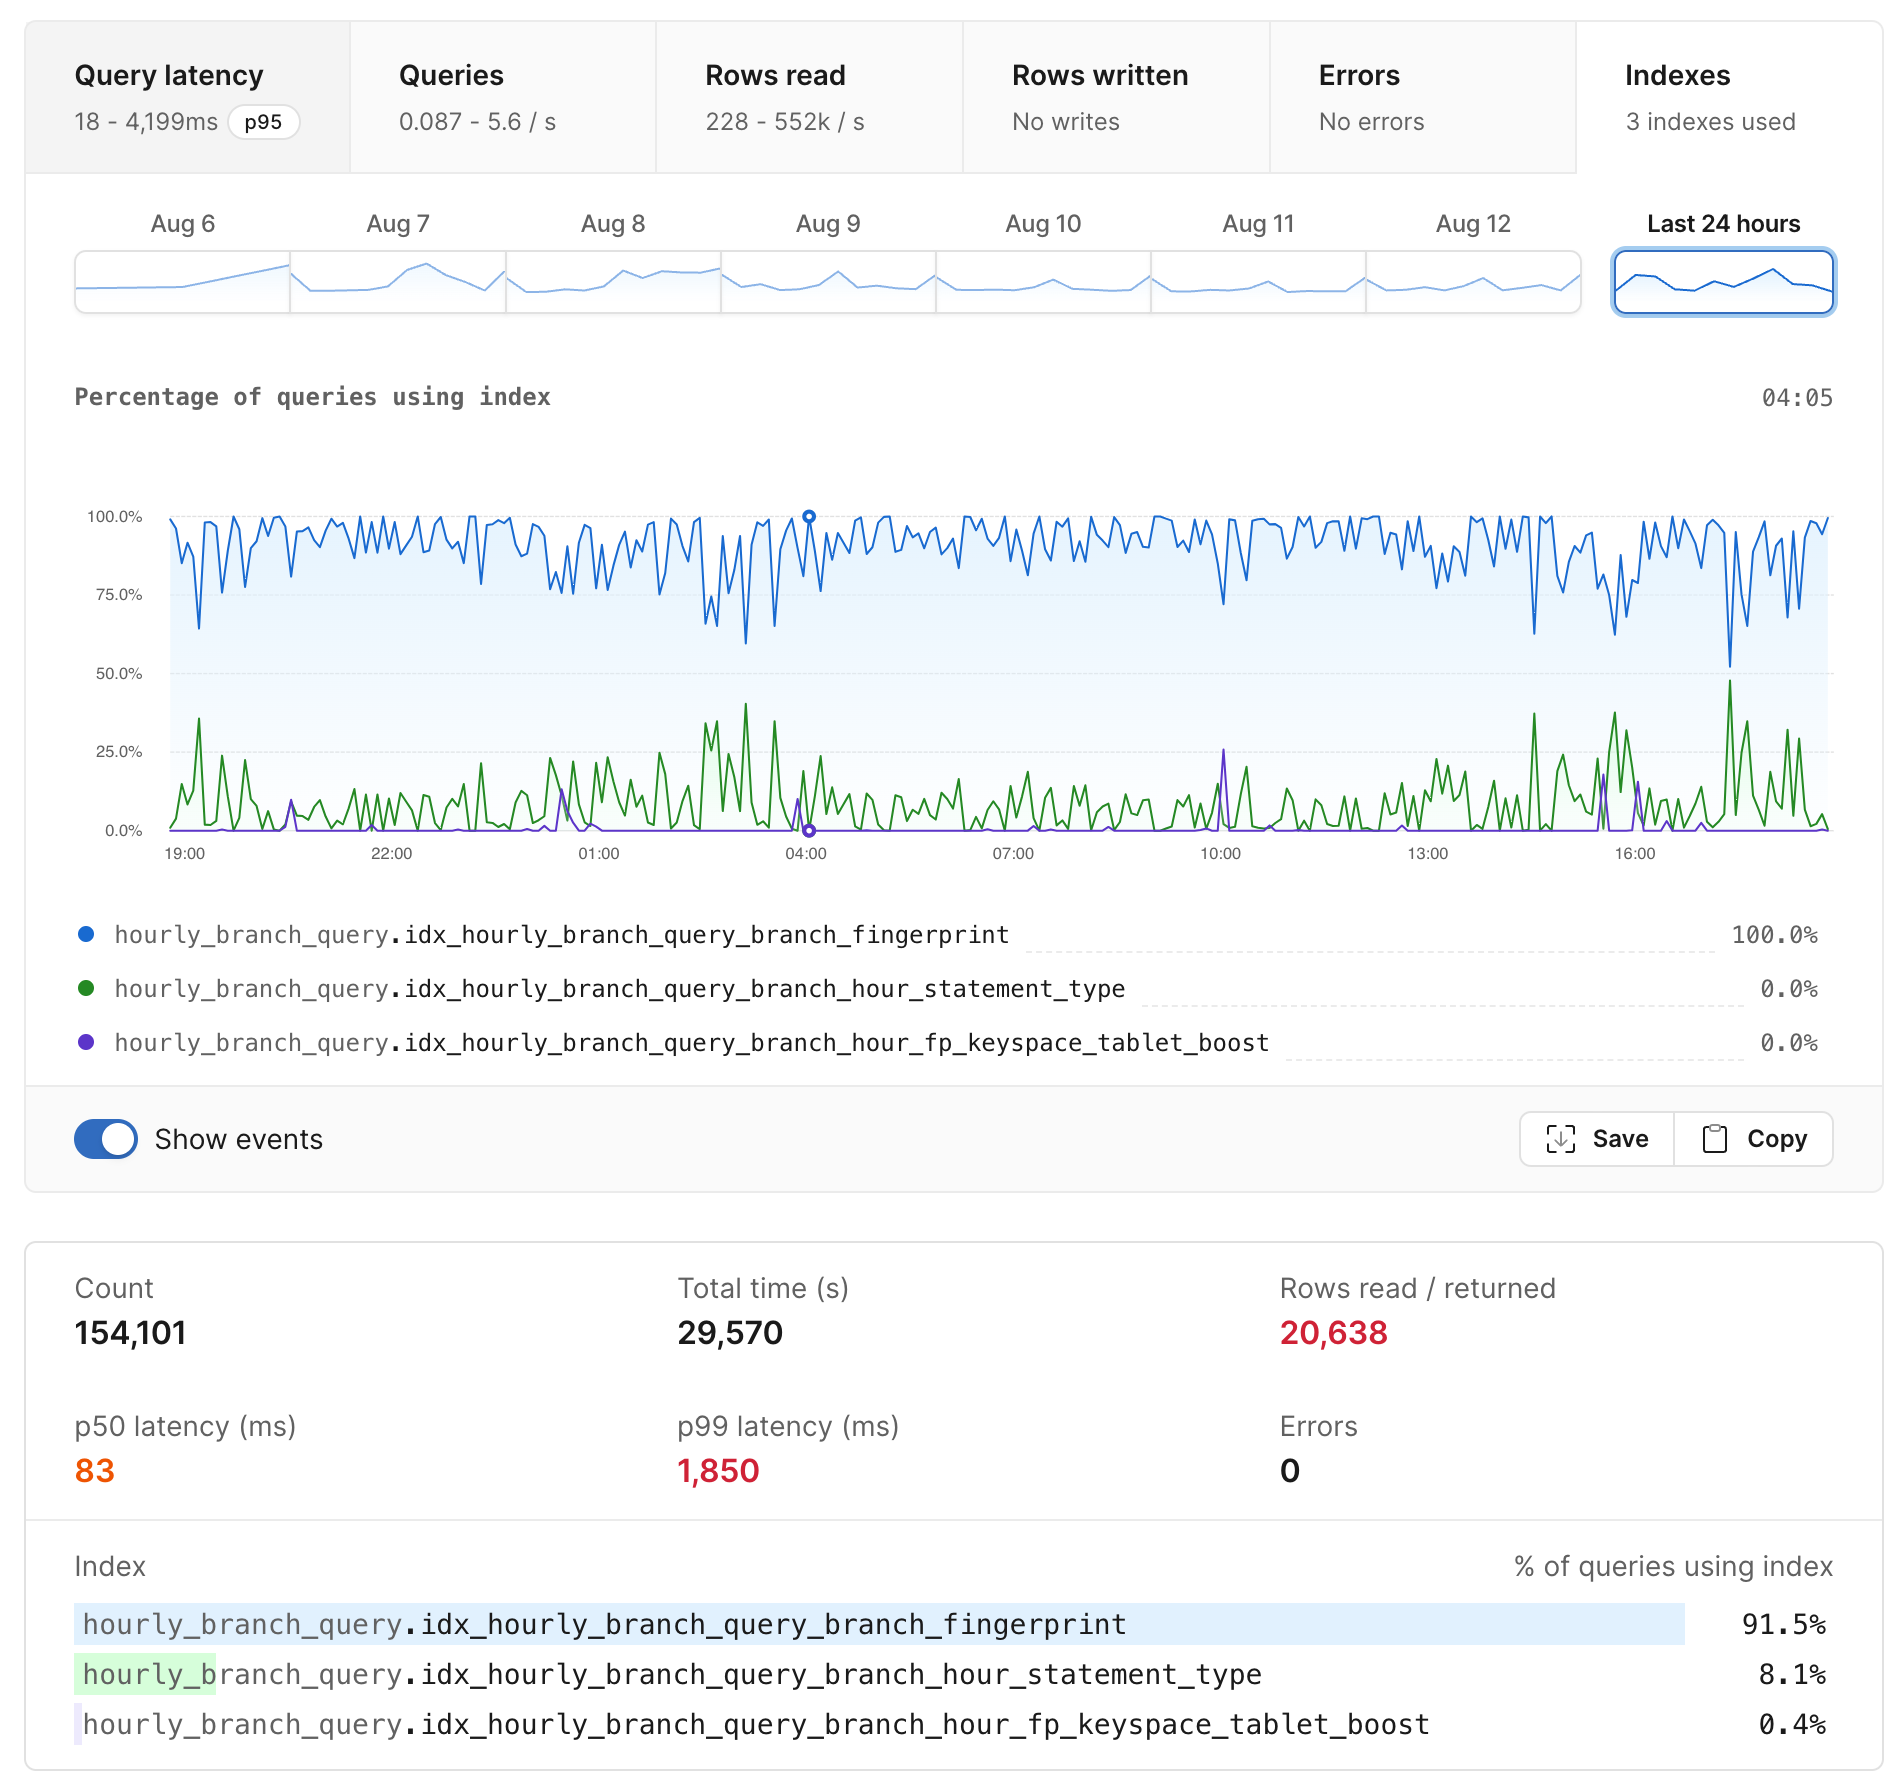The height and width of the screenshot is (1774, 1898).
Task: Click the p95 badge under Query latency
Action: (264, 122)
